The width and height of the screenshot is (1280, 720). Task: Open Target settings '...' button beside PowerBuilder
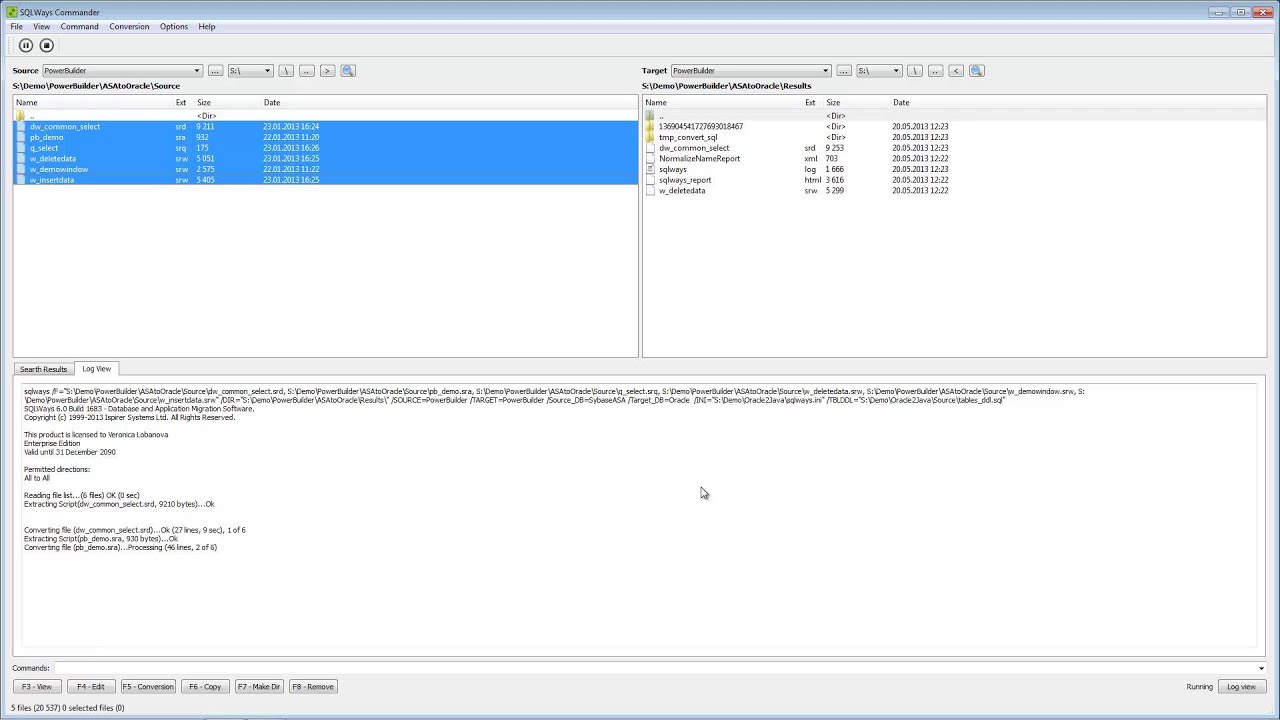click(x=844, y=71)
